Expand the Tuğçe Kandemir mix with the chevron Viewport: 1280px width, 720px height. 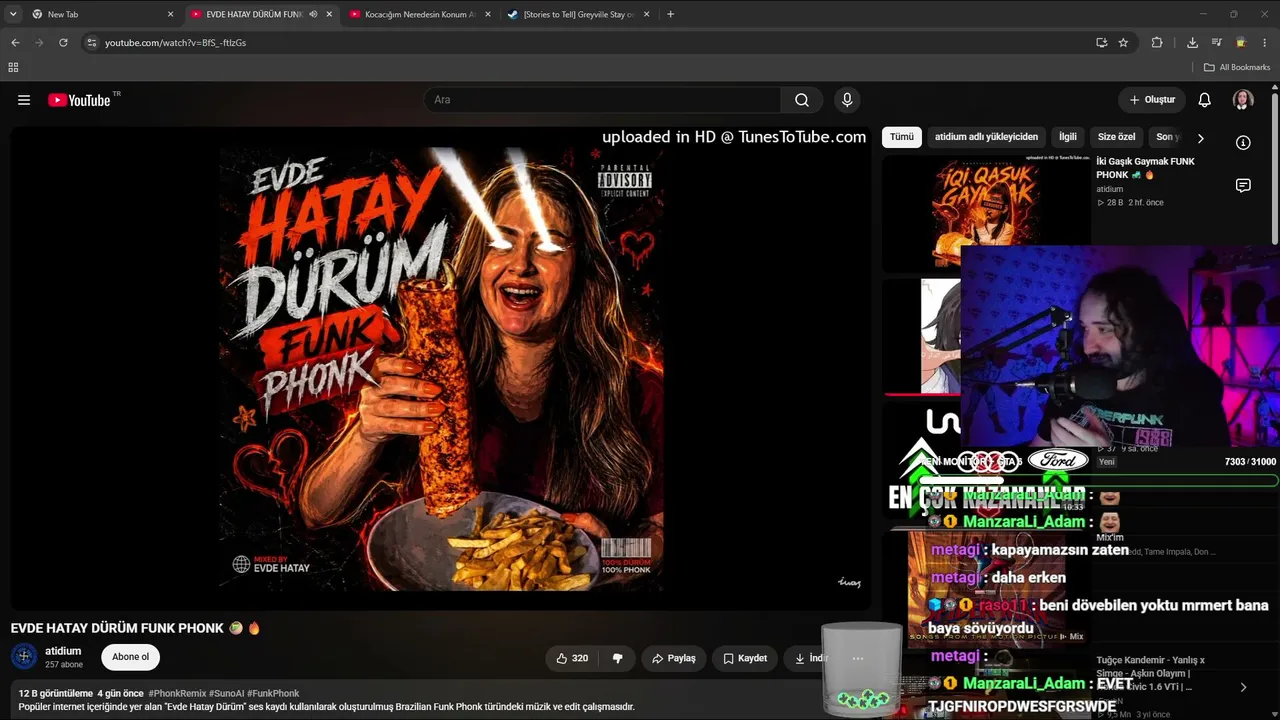tap(1243, 687)
